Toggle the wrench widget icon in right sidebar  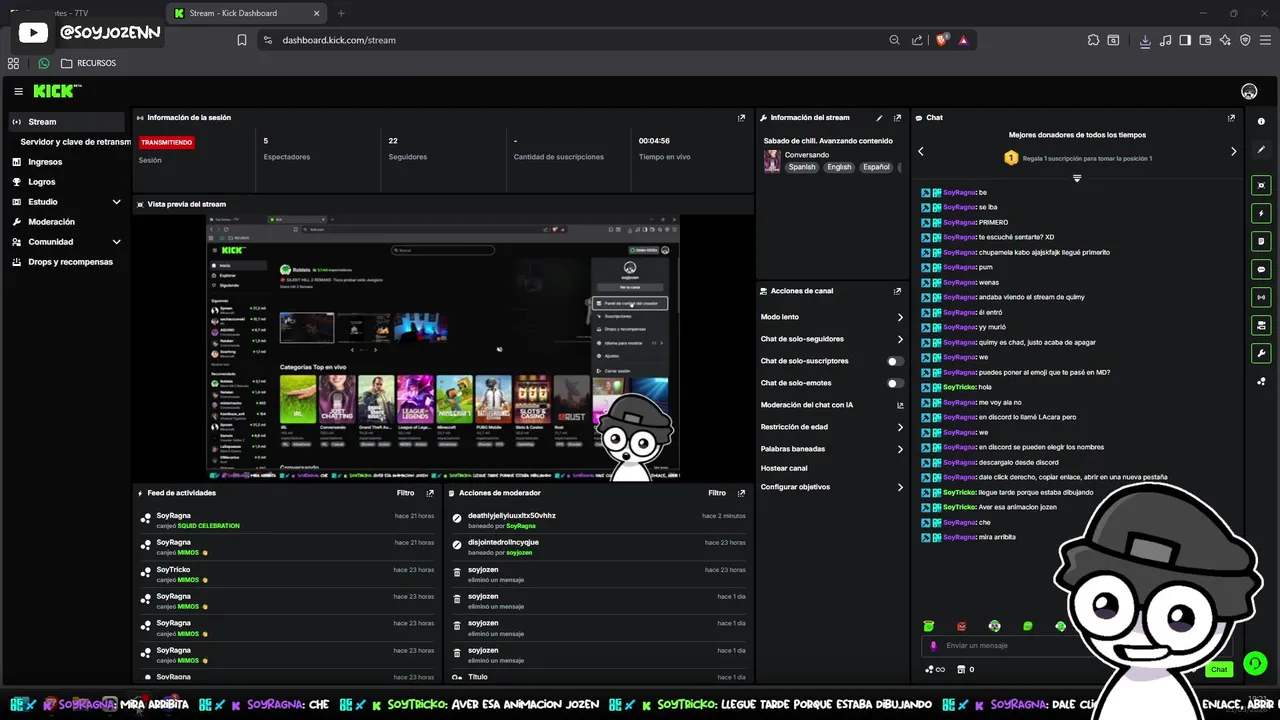(1261, 353)
